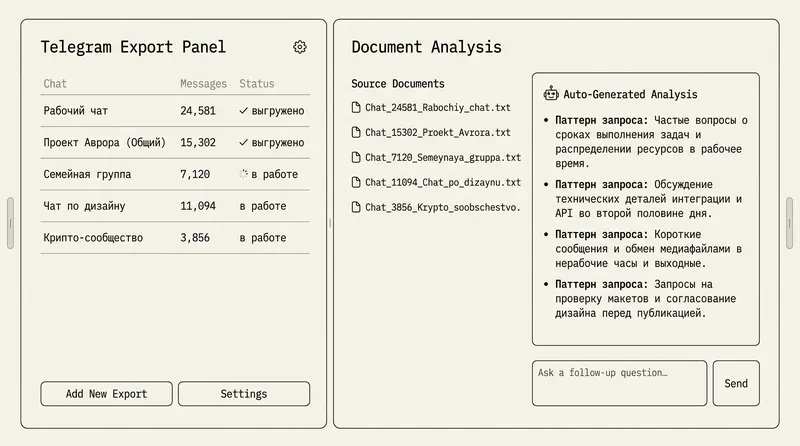
Task: Click the Status column header
Action: [257, 84]
